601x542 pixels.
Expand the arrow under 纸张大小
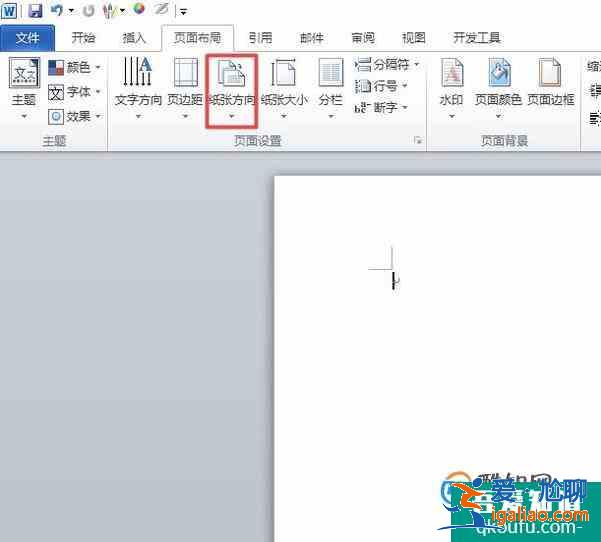(x=284, y=116)
